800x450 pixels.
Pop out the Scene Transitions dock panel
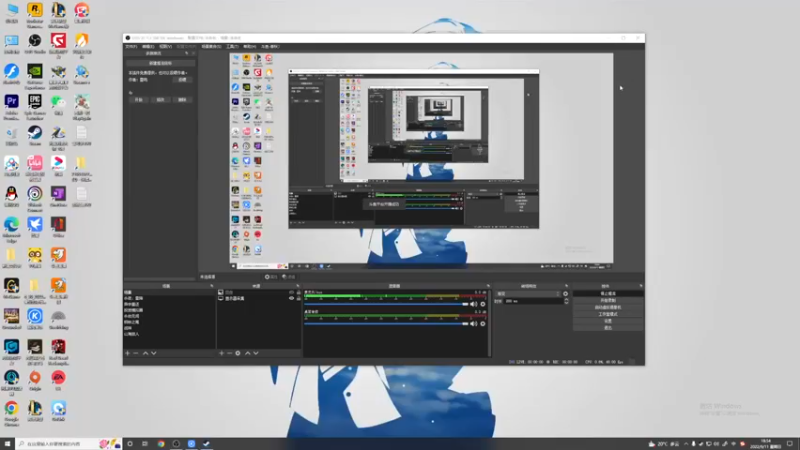[566, 286]
